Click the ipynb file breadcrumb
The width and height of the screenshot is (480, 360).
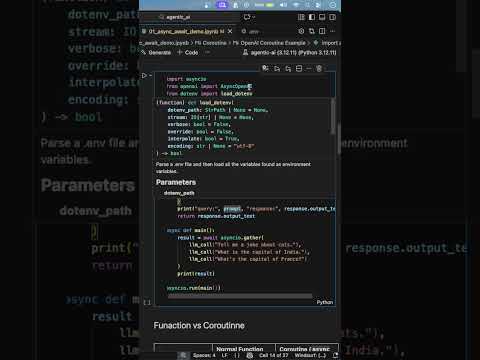tap(164, 43)
